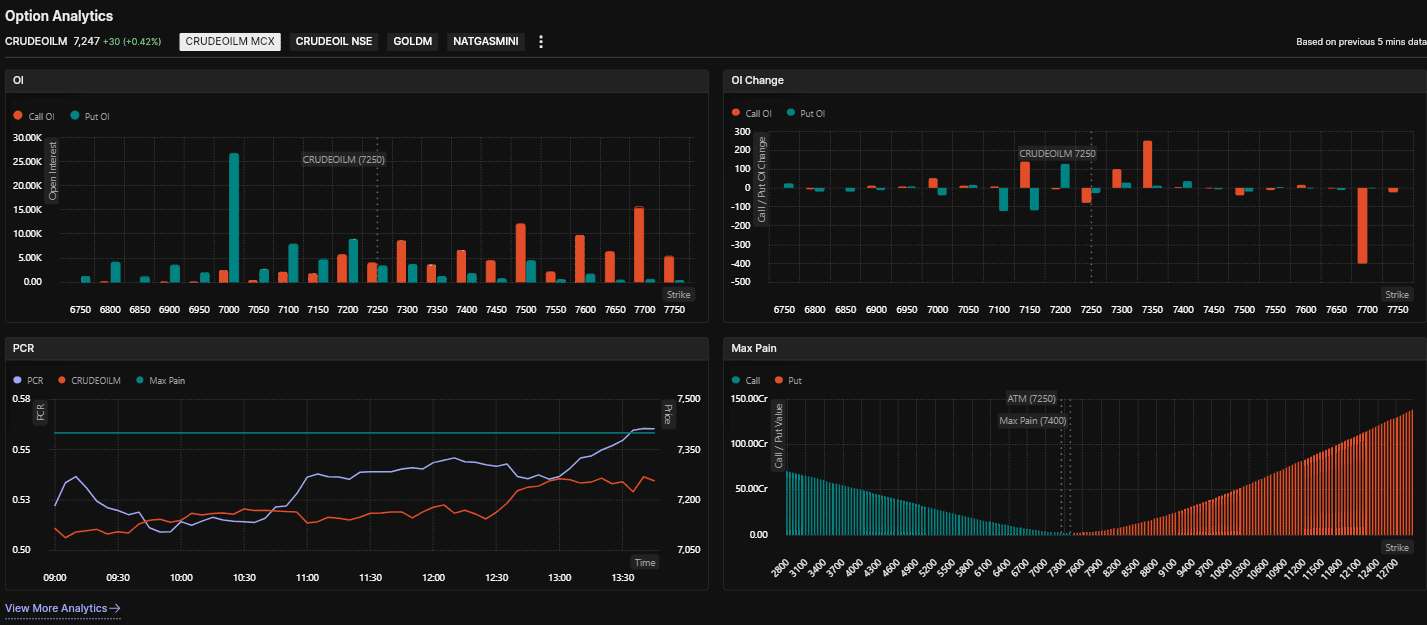Switch to CRUDEOIL NSE tab
Image resolution: width=1427 pixels, height=625 pixels.
point(334,42)
